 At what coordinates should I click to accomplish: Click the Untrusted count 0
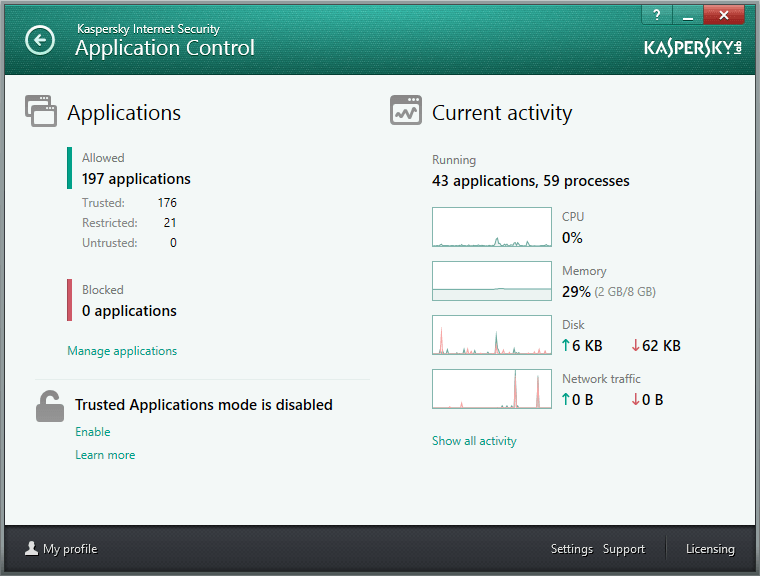click(x=173, y=242)
